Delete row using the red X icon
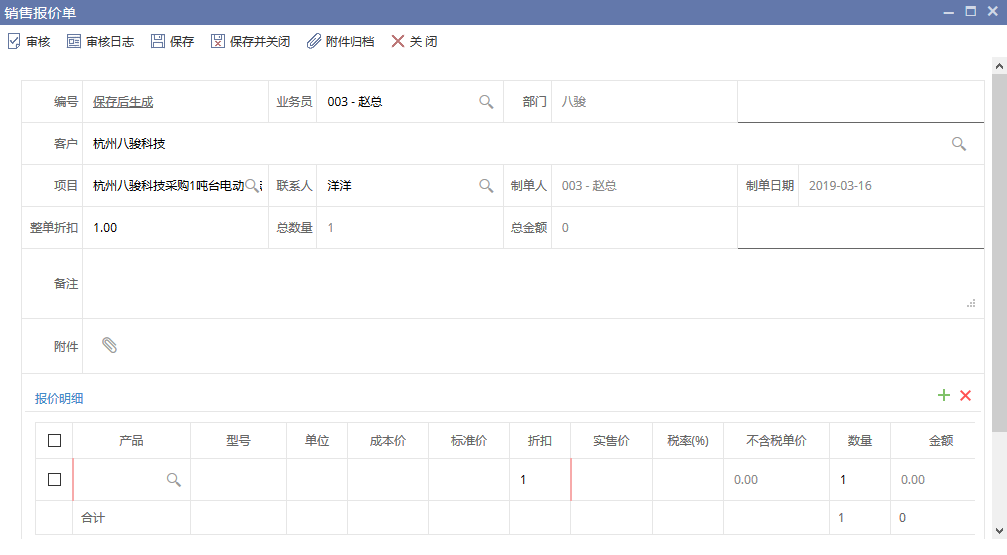This screenshot has height=555, width=1007. click(965, 396)
